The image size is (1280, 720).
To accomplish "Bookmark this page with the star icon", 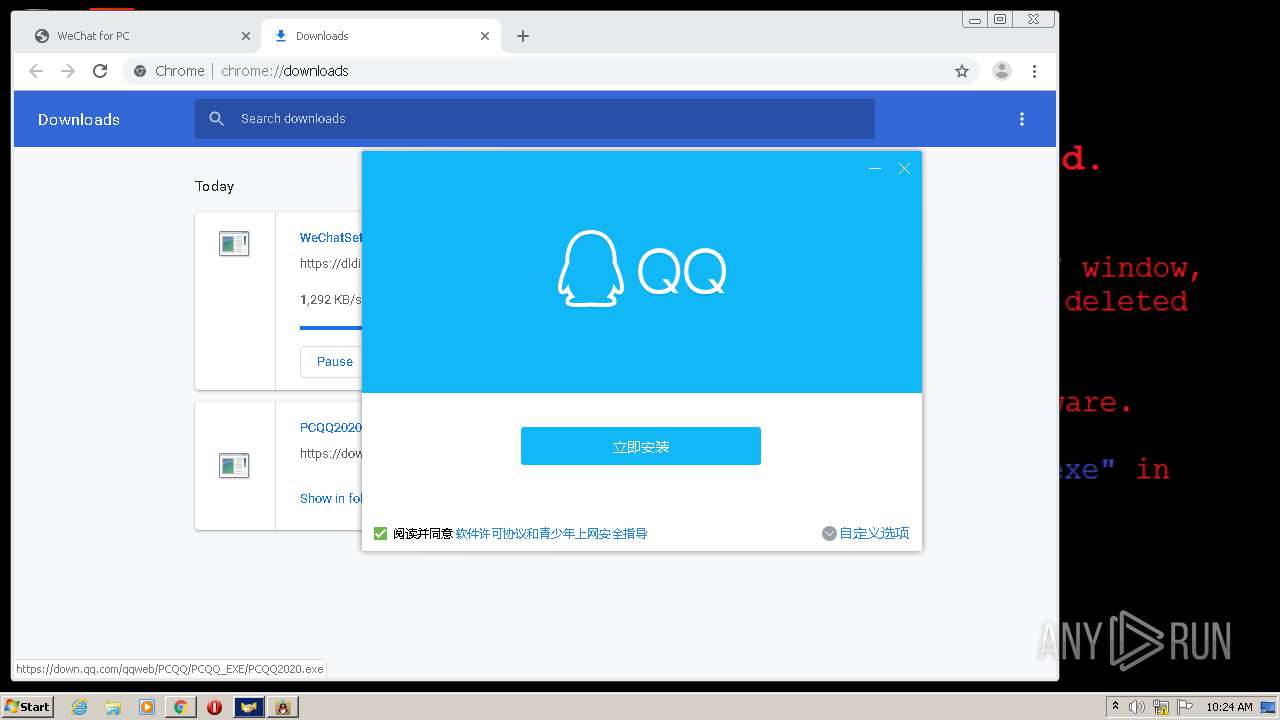I will pos(962,71).
